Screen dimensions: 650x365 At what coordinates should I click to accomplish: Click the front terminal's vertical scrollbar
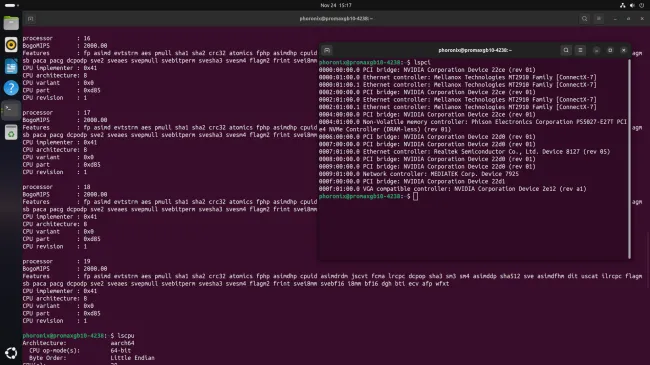coord(629,159)
